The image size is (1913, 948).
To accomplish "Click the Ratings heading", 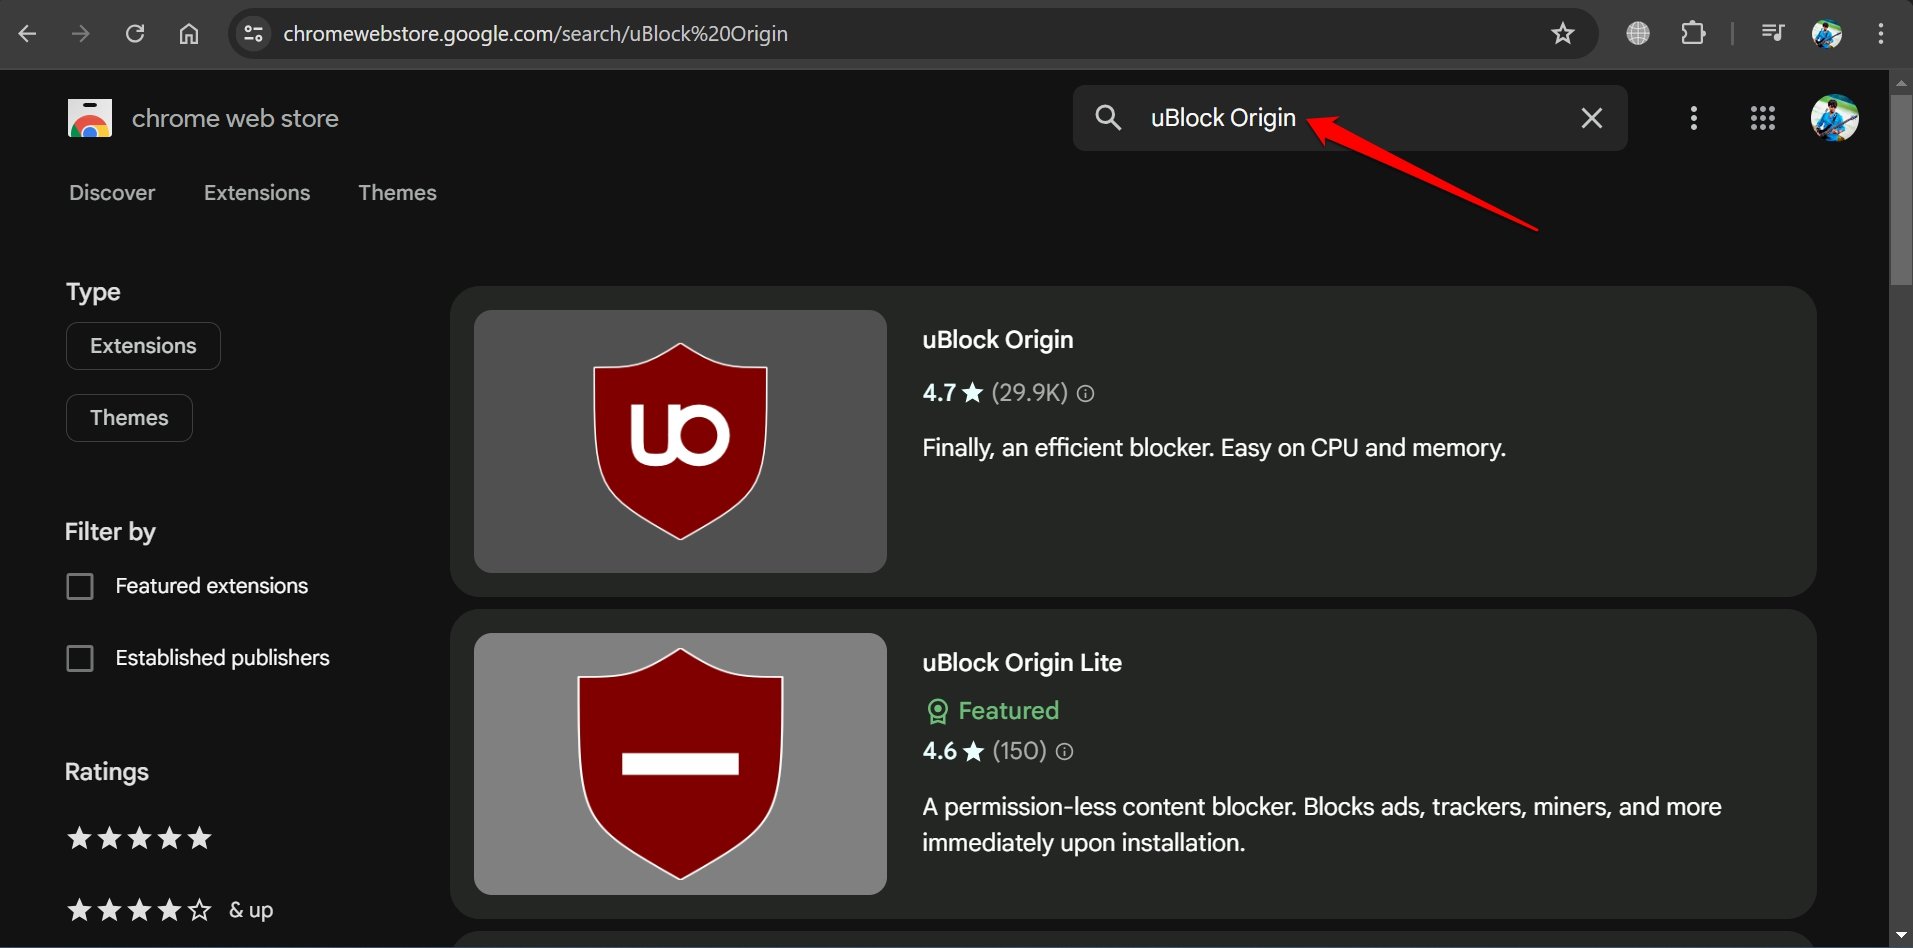I will tap(107, 772).
